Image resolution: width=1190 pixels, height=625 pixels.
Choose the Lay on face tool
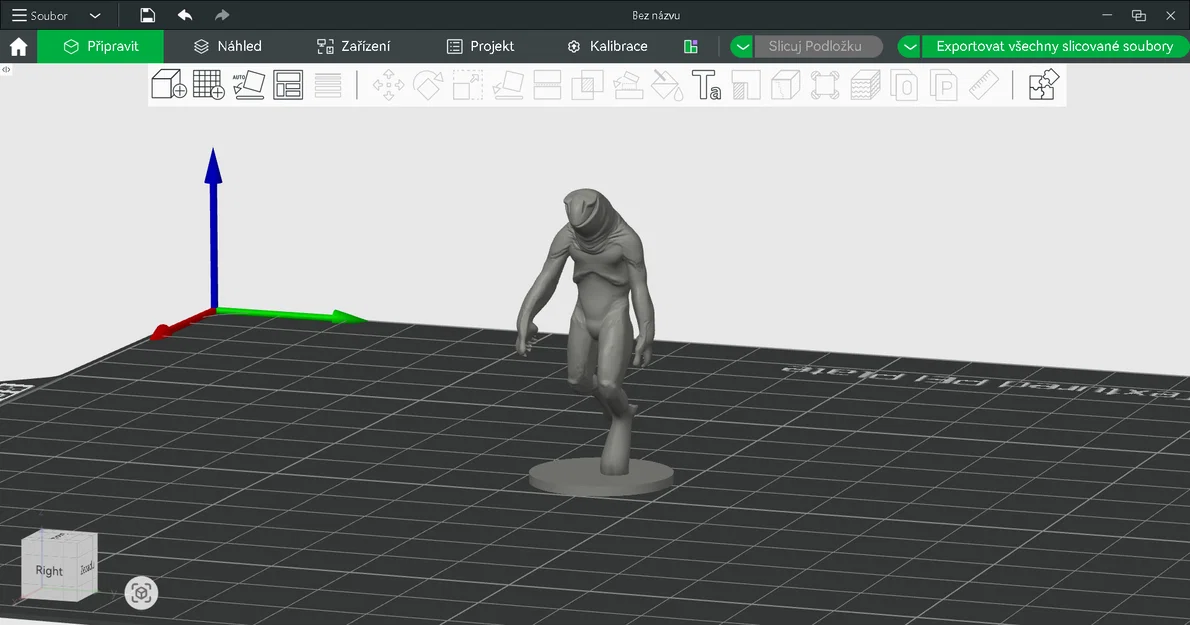coord(508,85)
